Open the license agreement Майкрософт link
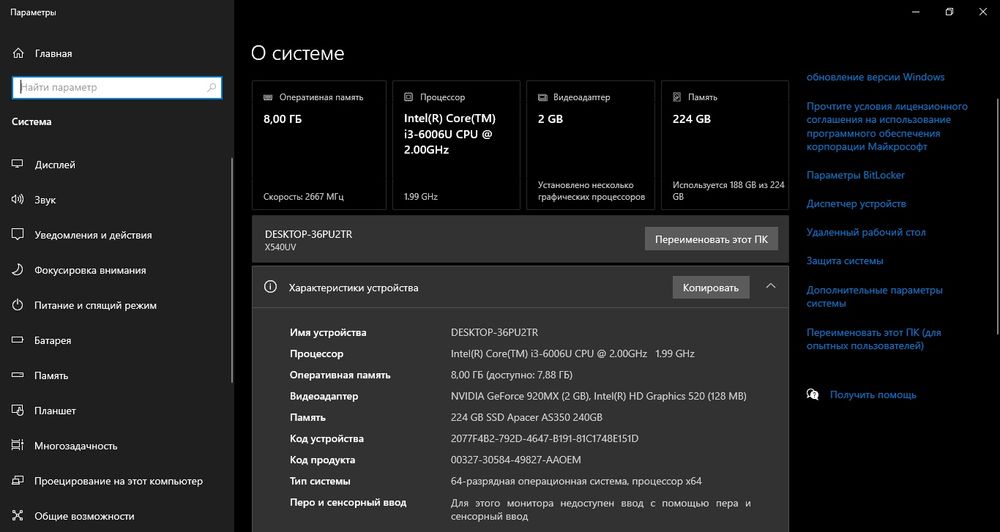Image resolution: width=1000 pixels, height=532 pixels. [886, 126]
